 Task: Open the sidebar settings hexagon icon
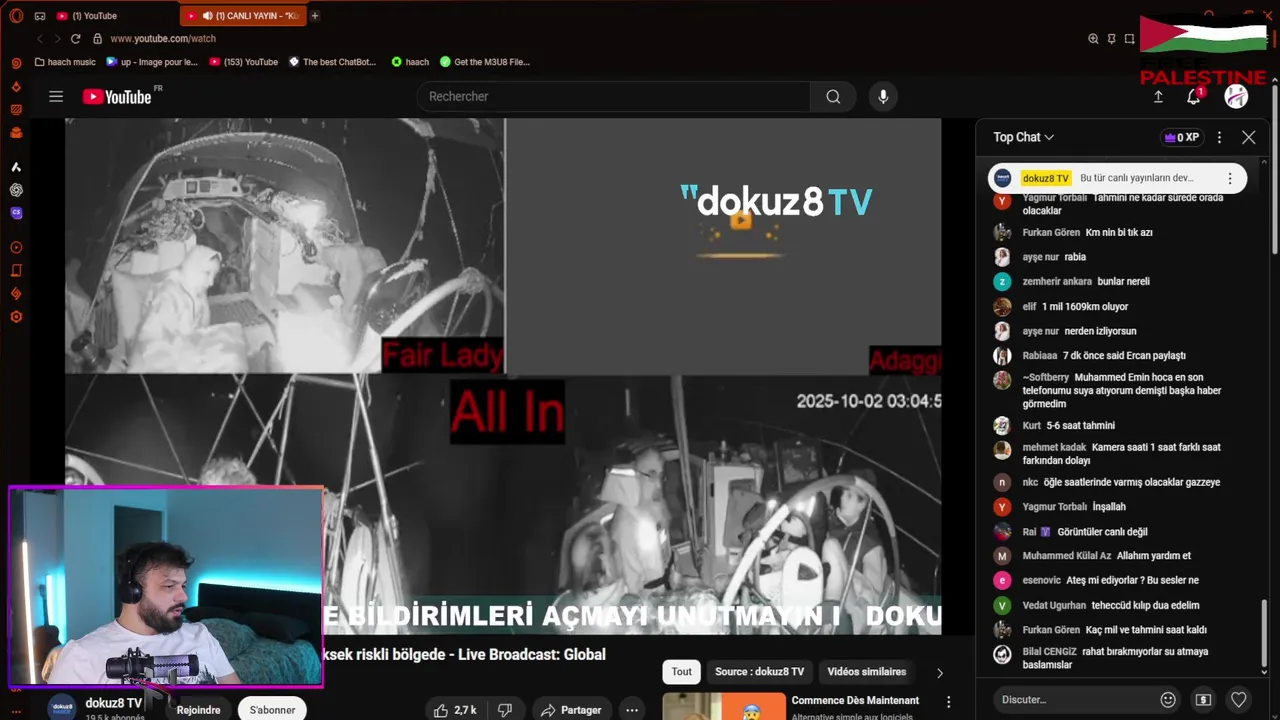tap(16, 317)
